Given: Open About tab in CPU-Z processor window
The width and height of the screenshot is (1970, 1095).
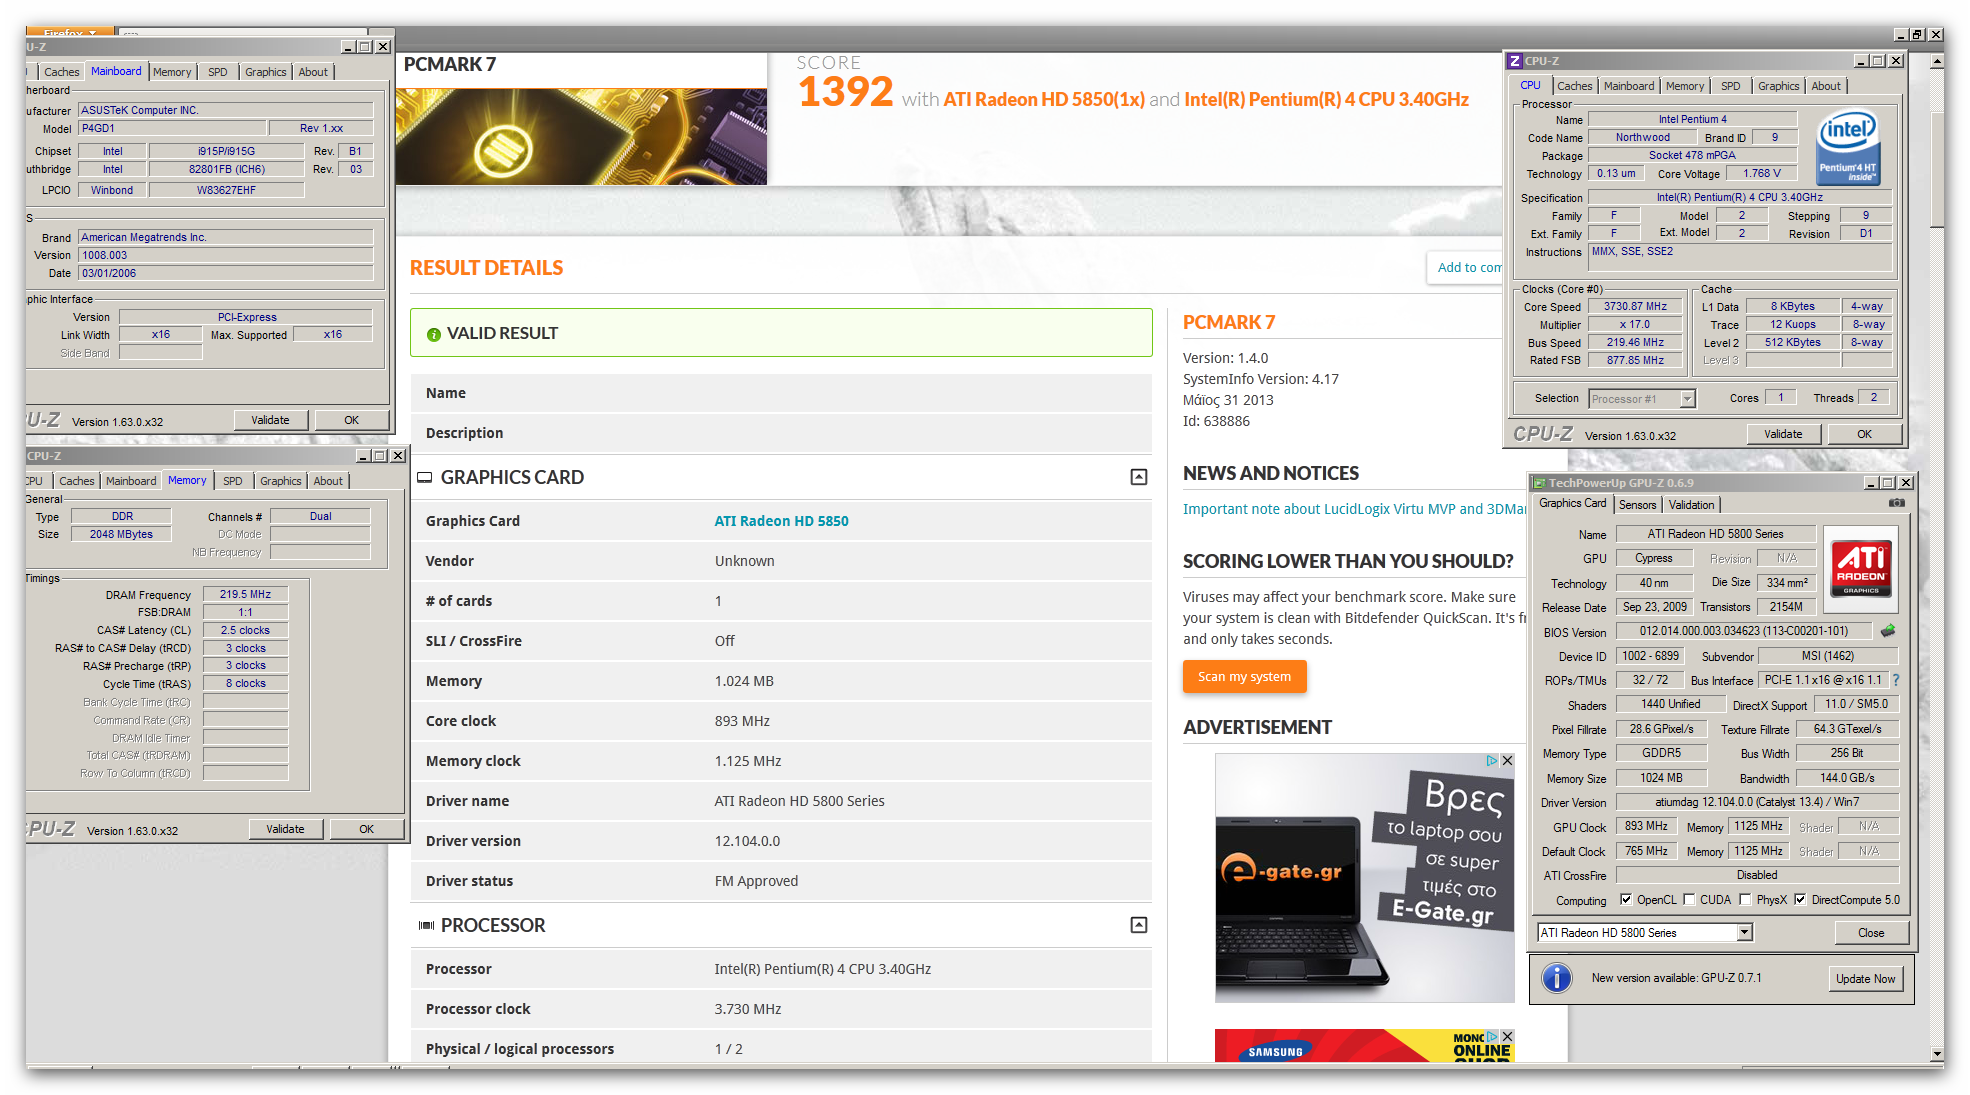Looking at the screenshot, I should 1826,86.
